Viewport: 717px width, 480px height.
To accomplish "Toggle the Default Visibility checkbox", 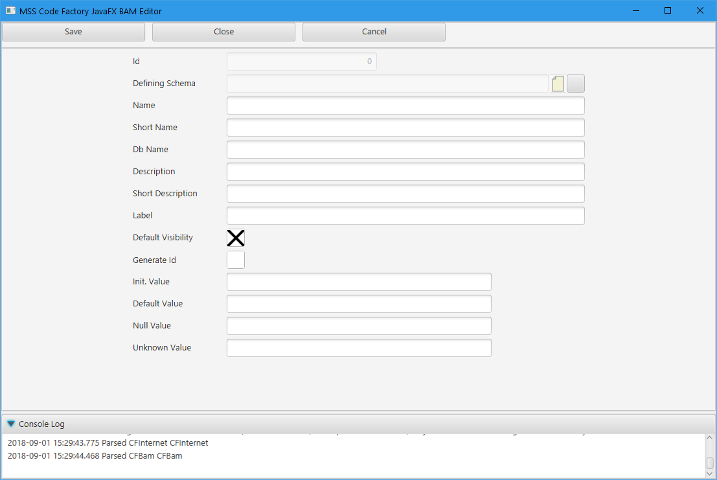I will coord(235,238).
